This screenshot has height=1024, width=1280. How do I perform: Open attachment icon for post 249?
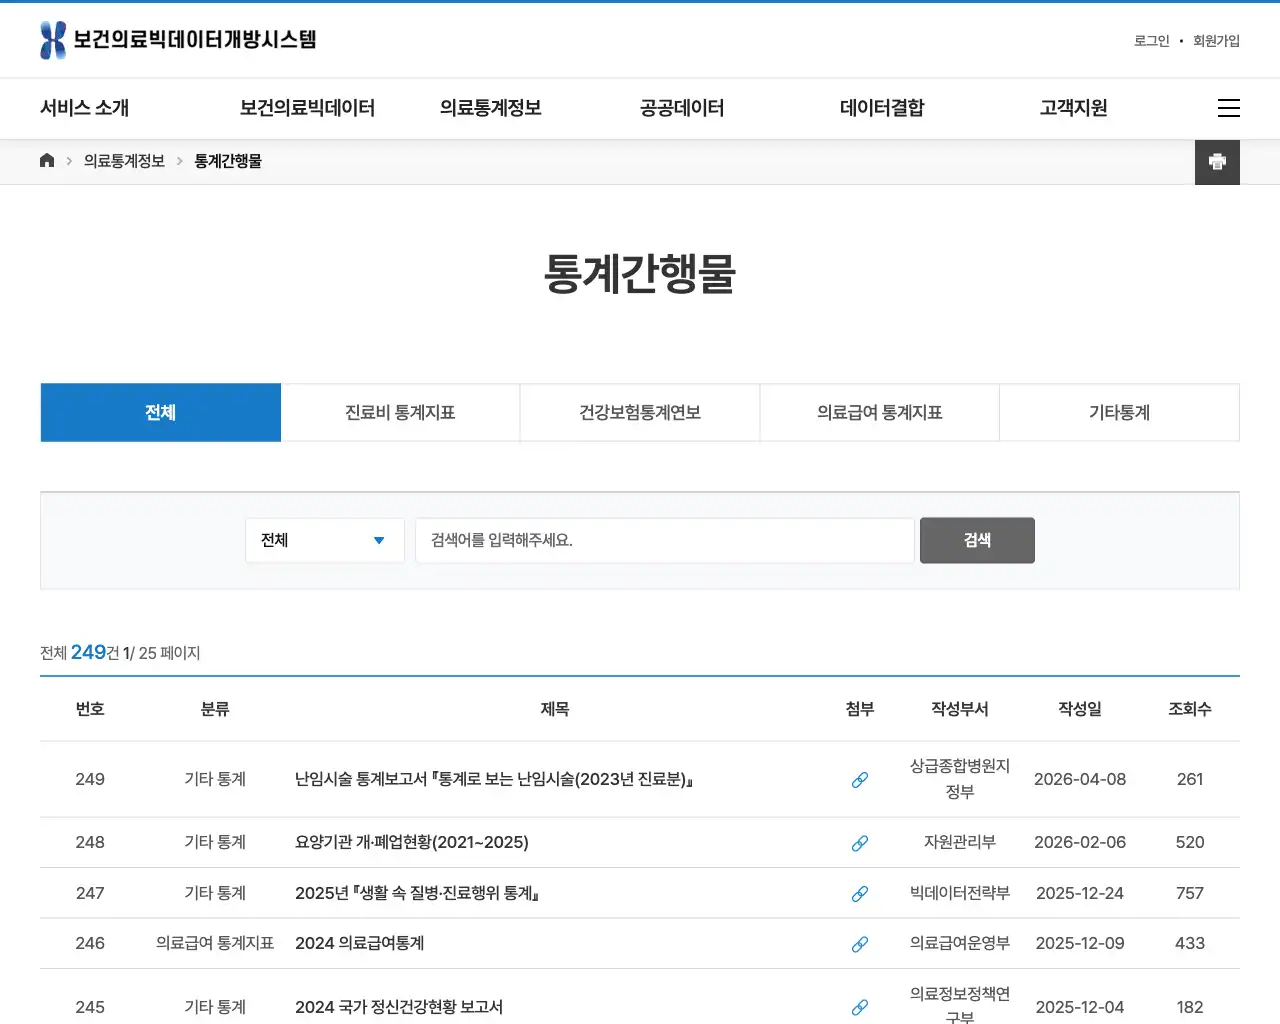tap(860, 780)
